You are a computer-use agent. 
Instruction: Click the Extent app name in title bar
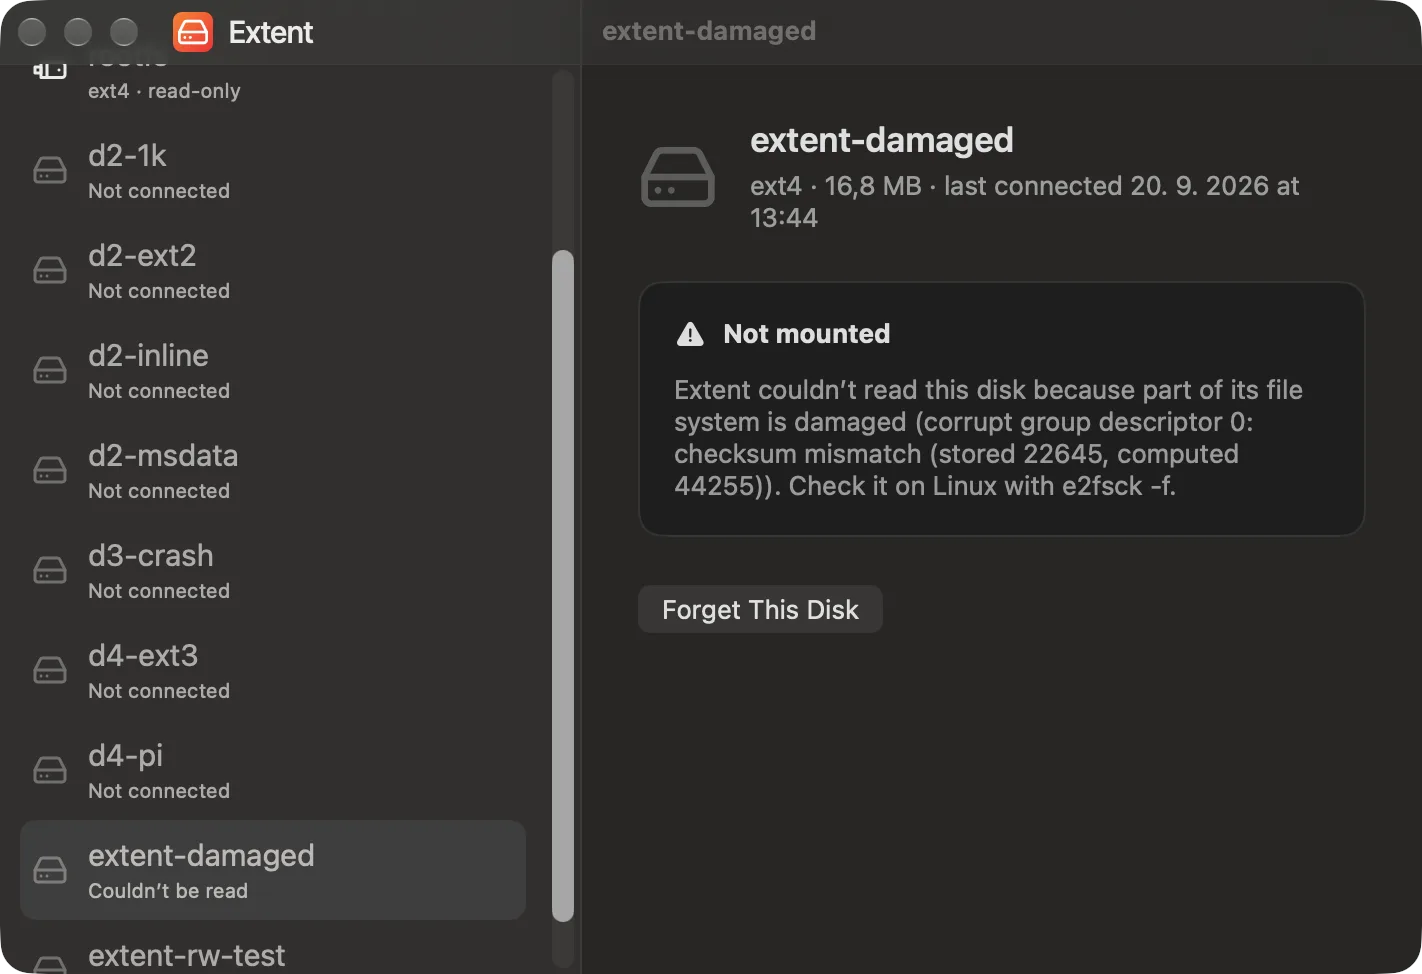271,32
